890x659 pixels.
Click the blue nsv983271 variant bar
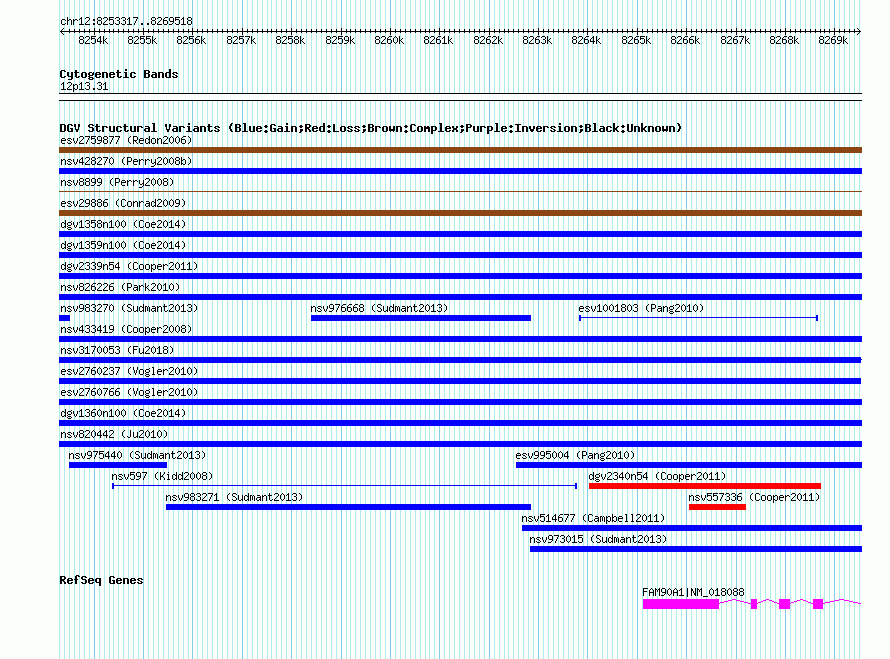coord(348,507)
